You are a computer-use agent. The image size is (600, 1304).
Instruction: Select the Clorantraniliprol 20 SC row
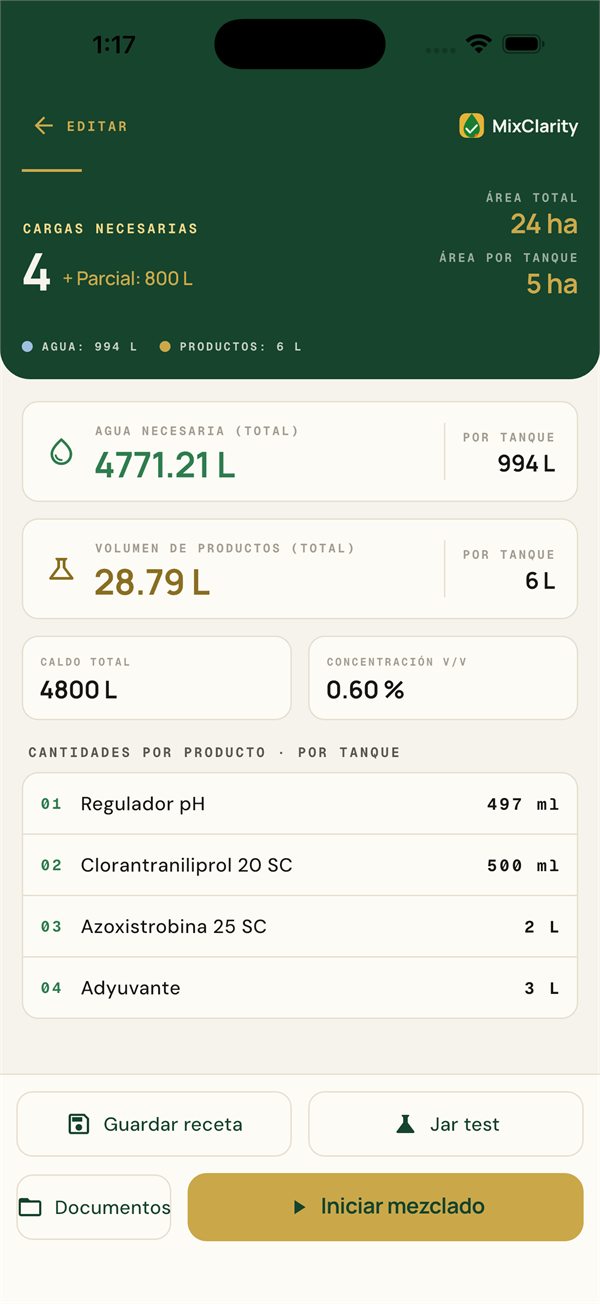(300, 865)
